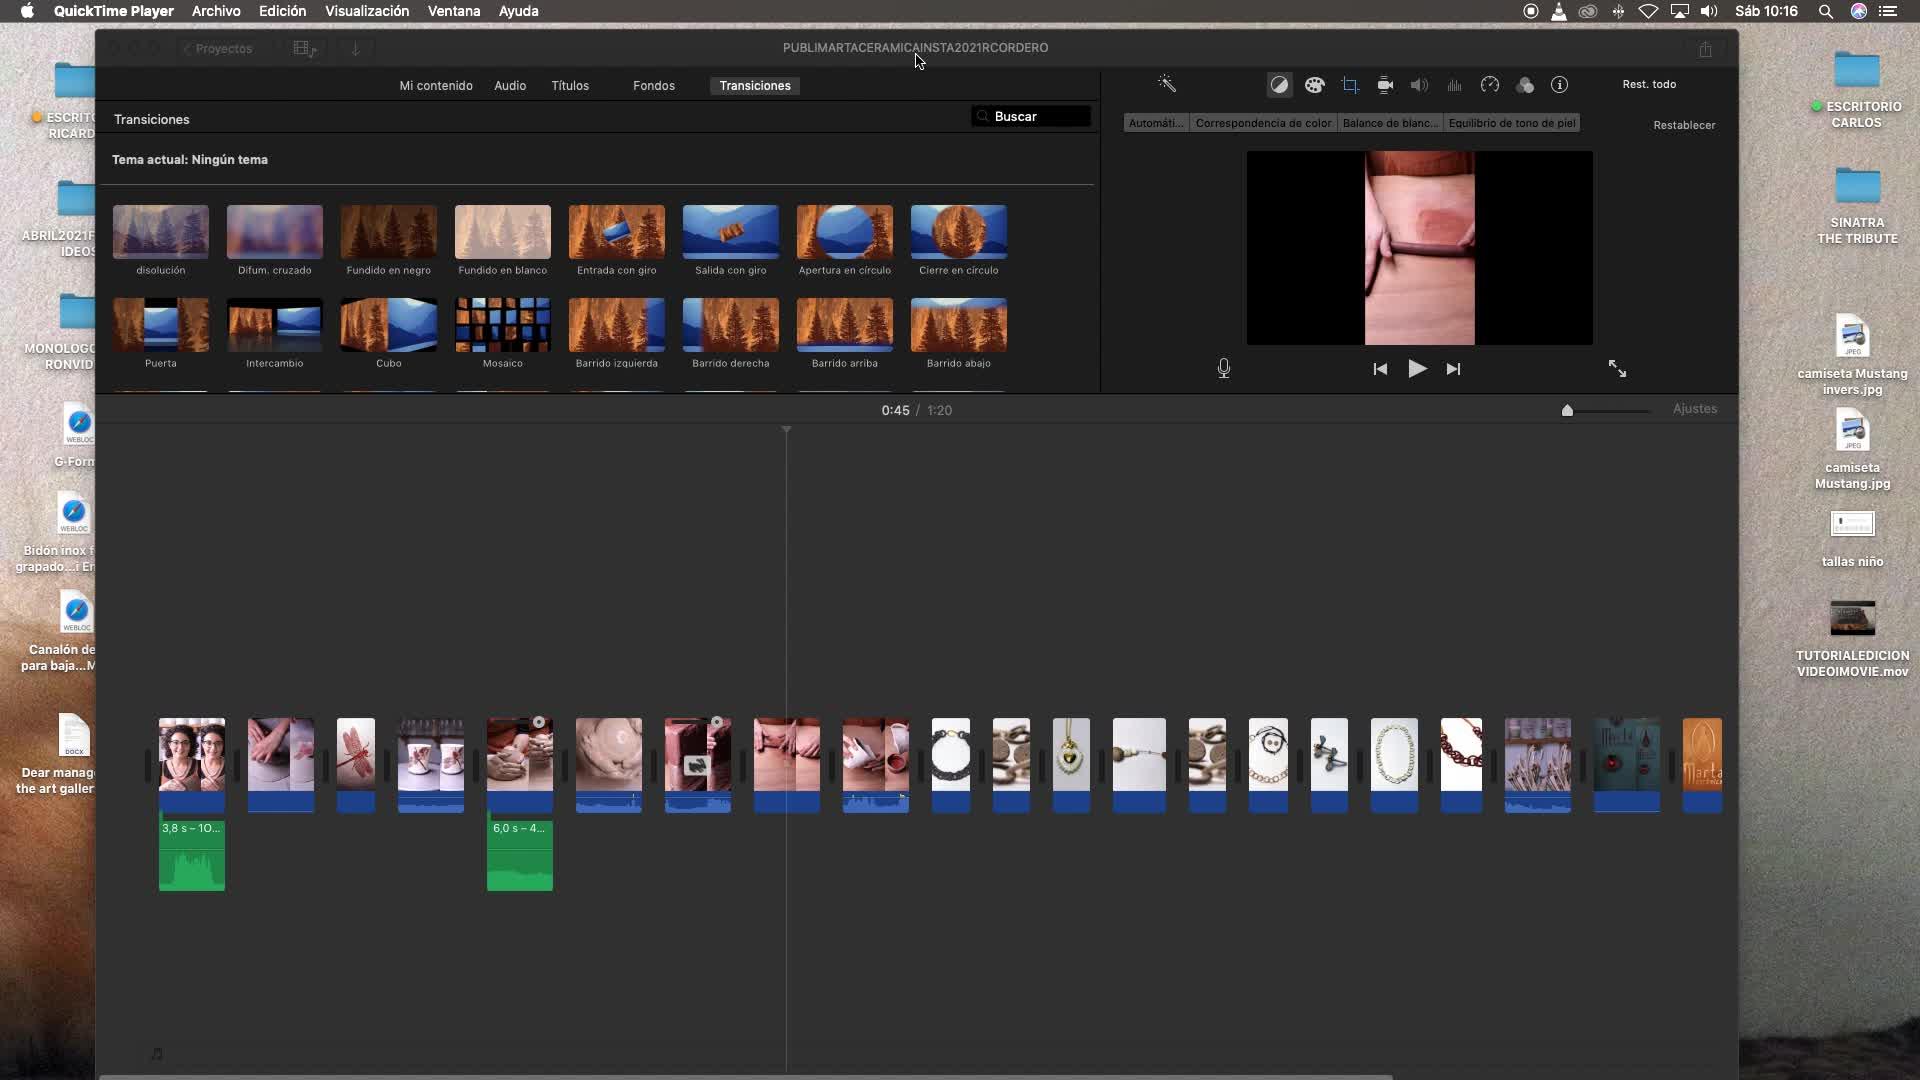Select Correspondencia de color option
Screen dimensions: 1920x1080
pyautogui.click(x=1263, y=123)
